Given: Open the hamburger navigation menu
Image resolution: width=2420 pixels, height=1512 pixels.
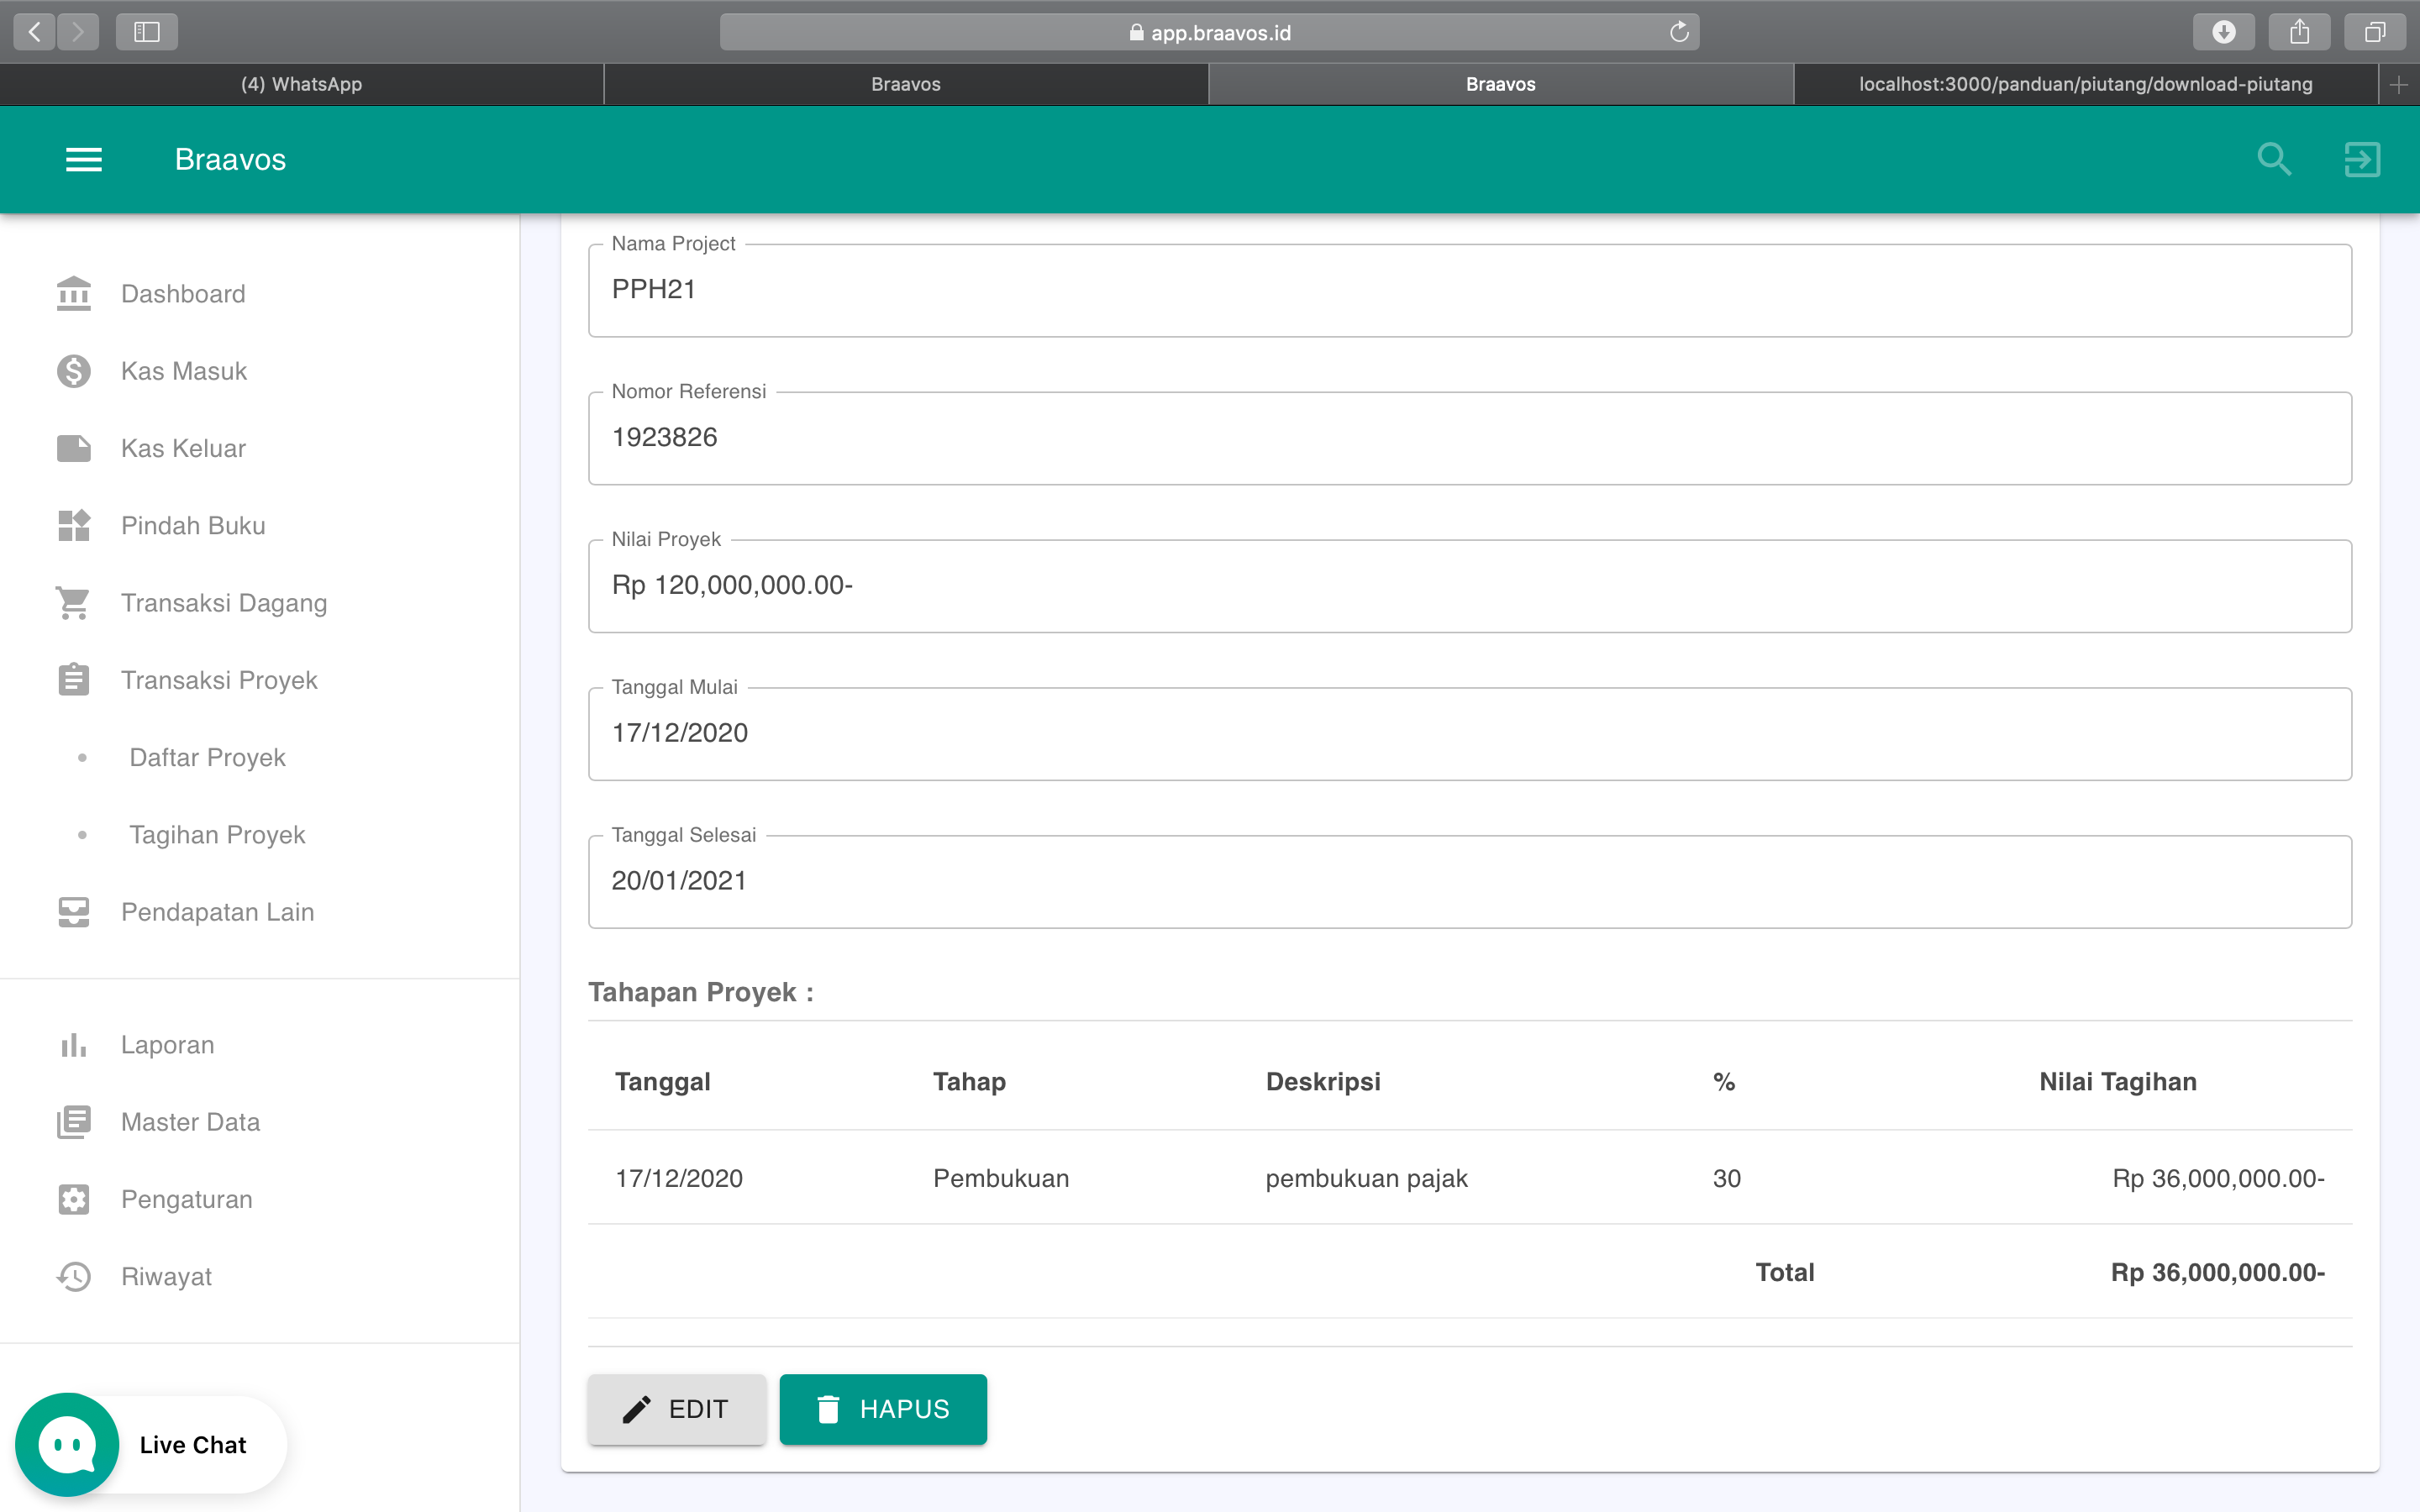Looking at the screenshot, I should tap(84, 160).
